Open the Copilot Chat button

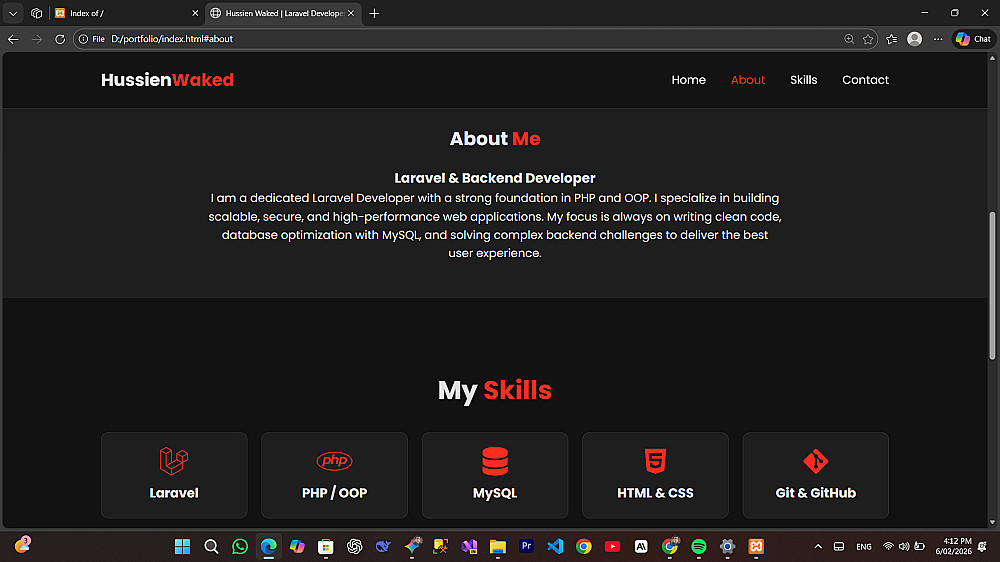tap(974, 39)
